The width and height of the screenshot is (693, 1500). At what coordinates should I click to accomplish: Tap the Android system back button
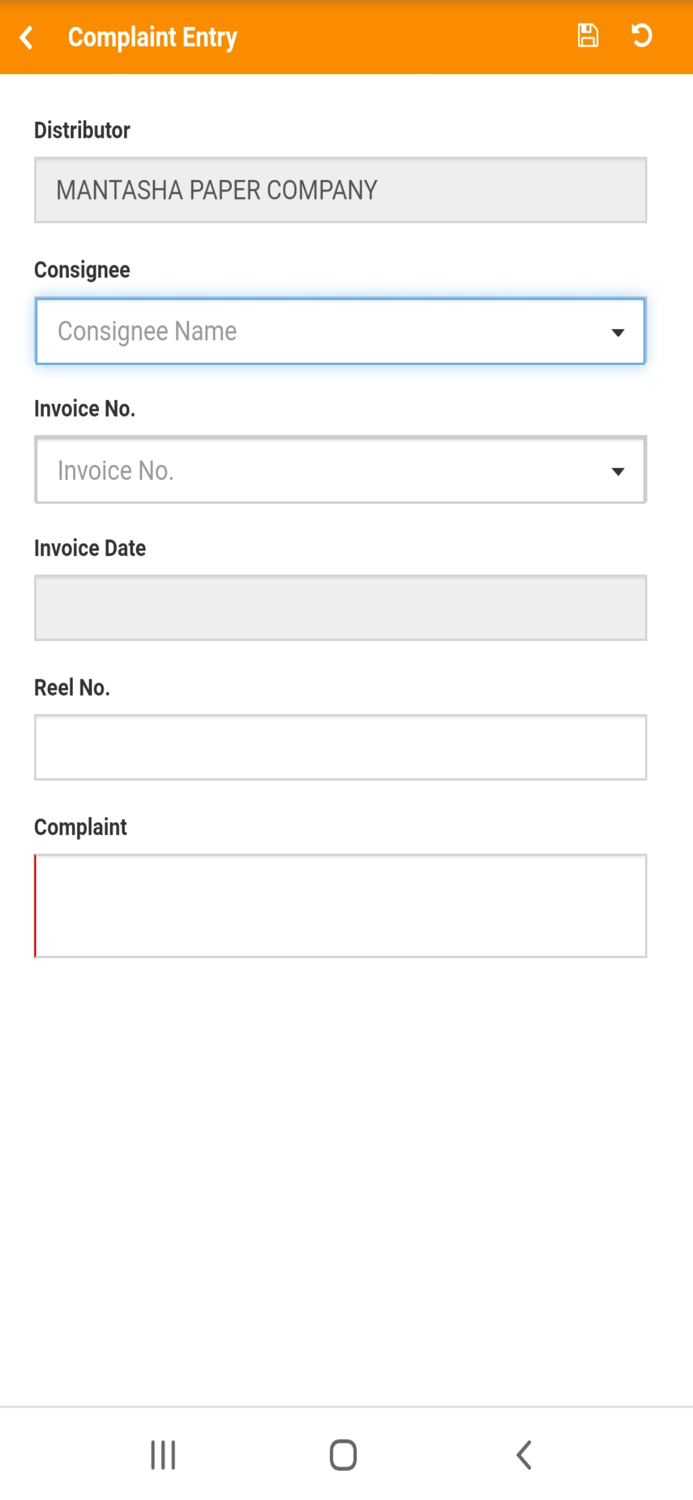(x=523, y=1455)
